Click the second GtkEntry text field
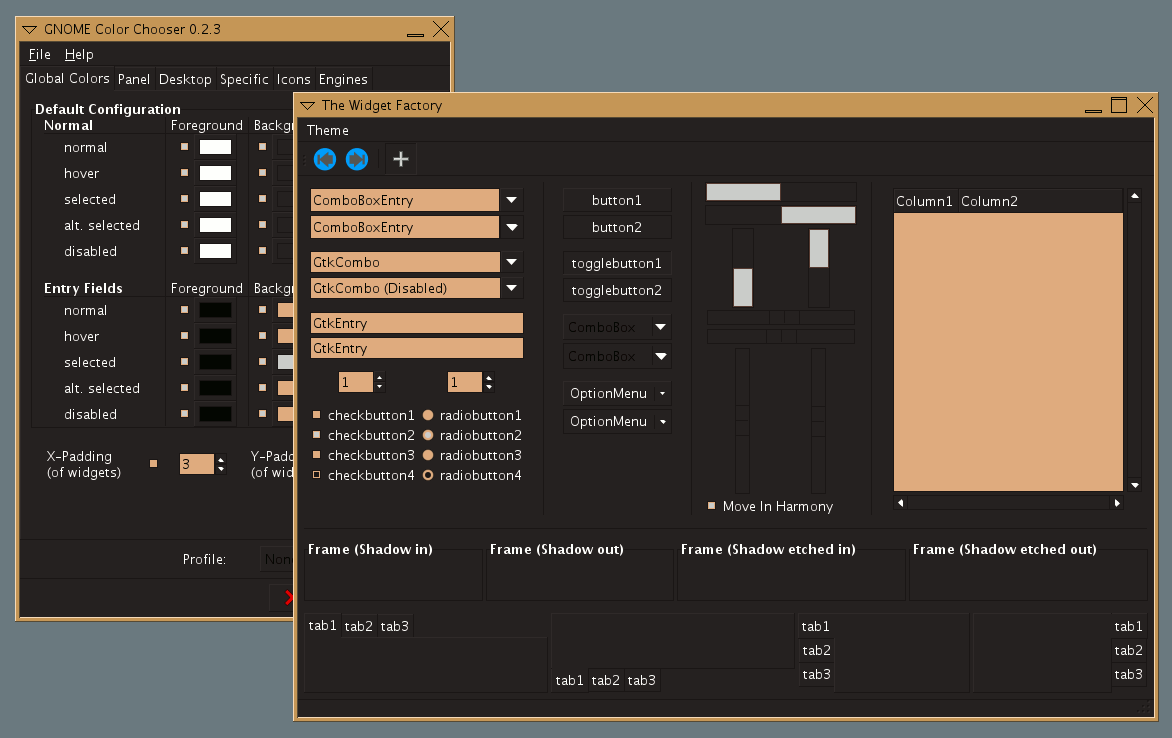The width and height of the screenshot is (1172, 738). 417,348
